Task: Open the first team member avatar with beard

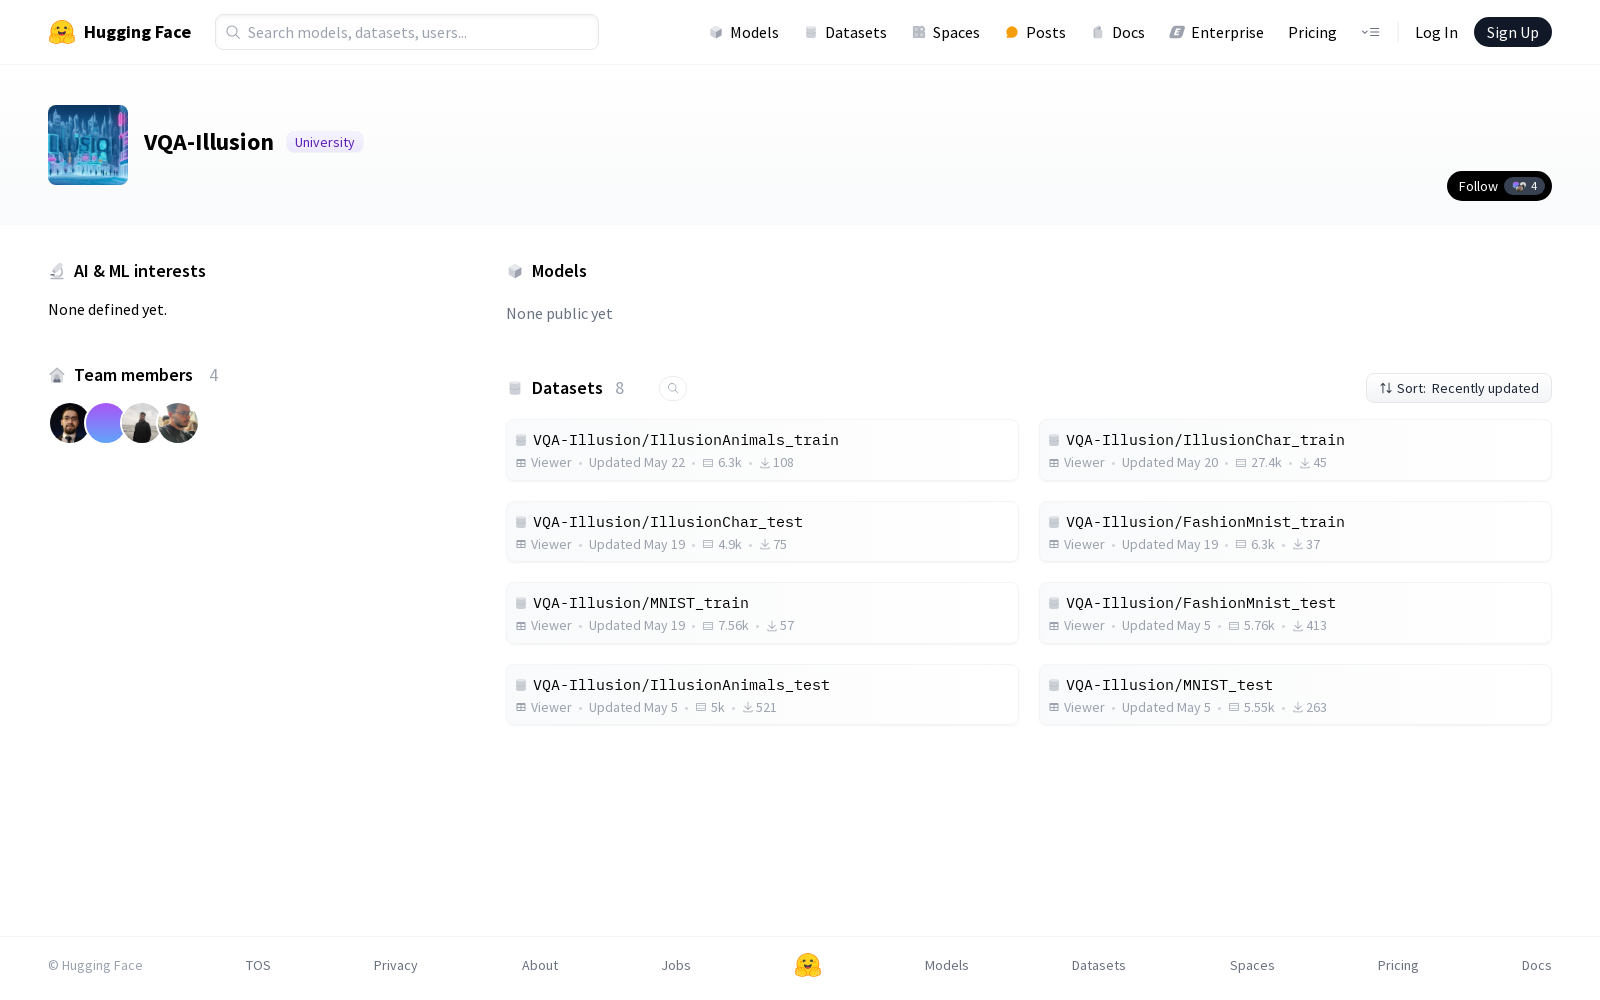Action: point(69,423)
